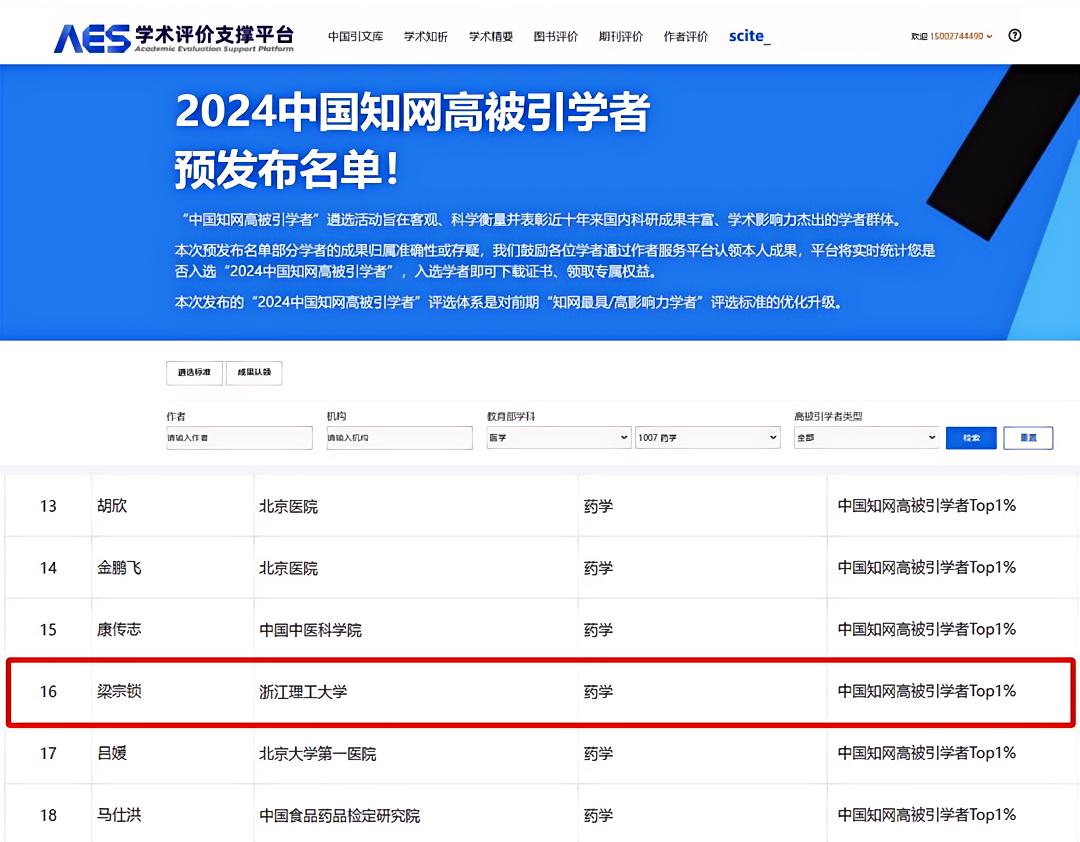Switch to the 期刊评价 section

click(x=621, y=37)
